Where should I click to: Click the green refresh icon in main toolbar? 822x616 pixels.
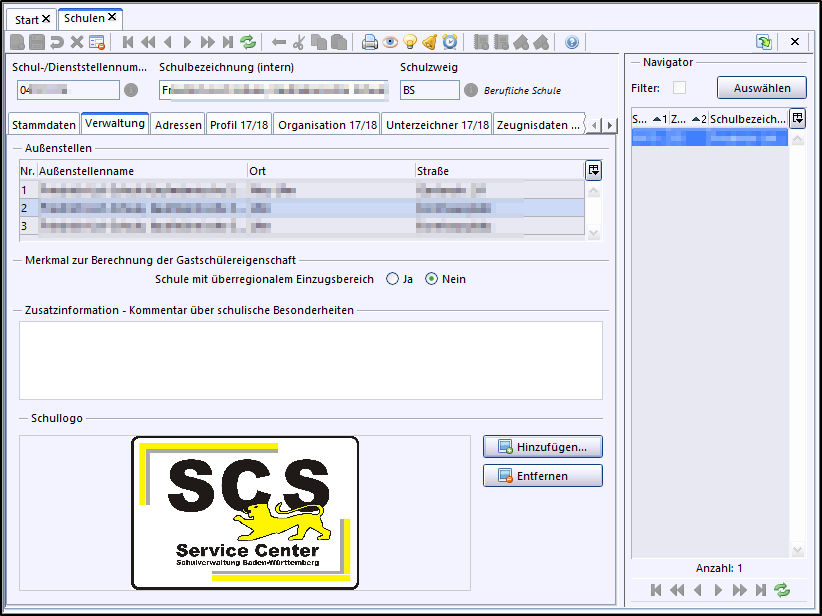pos(248,42)
